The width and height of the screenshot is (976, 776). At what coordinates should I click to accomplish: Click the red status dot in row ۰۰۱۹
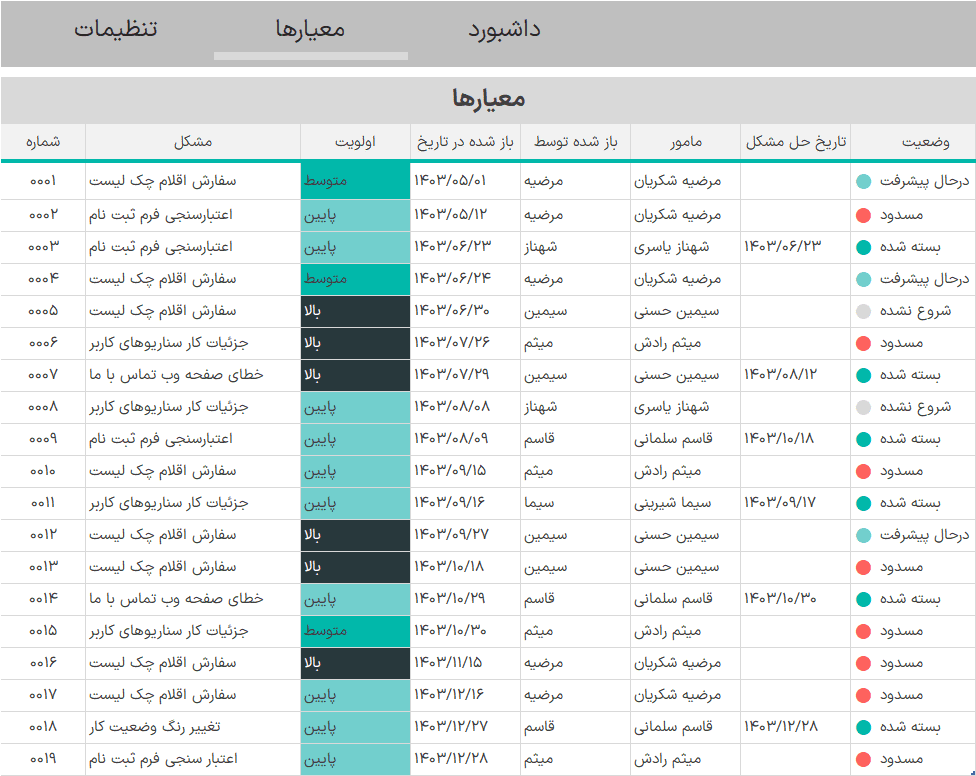863,760
